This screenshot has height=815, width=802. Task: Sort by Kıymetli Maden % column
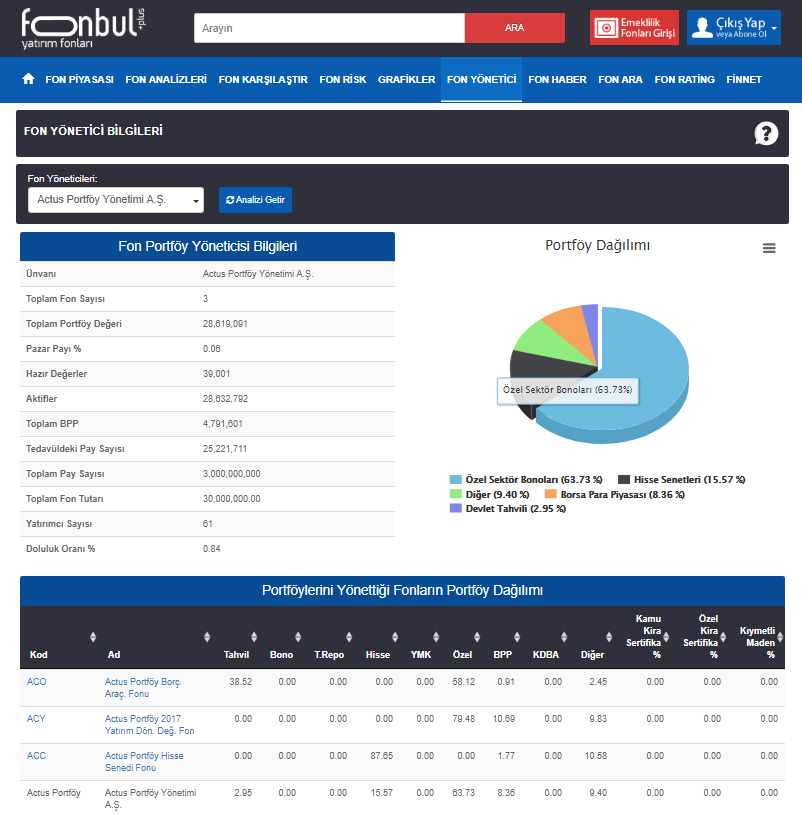tap(780, 637)
